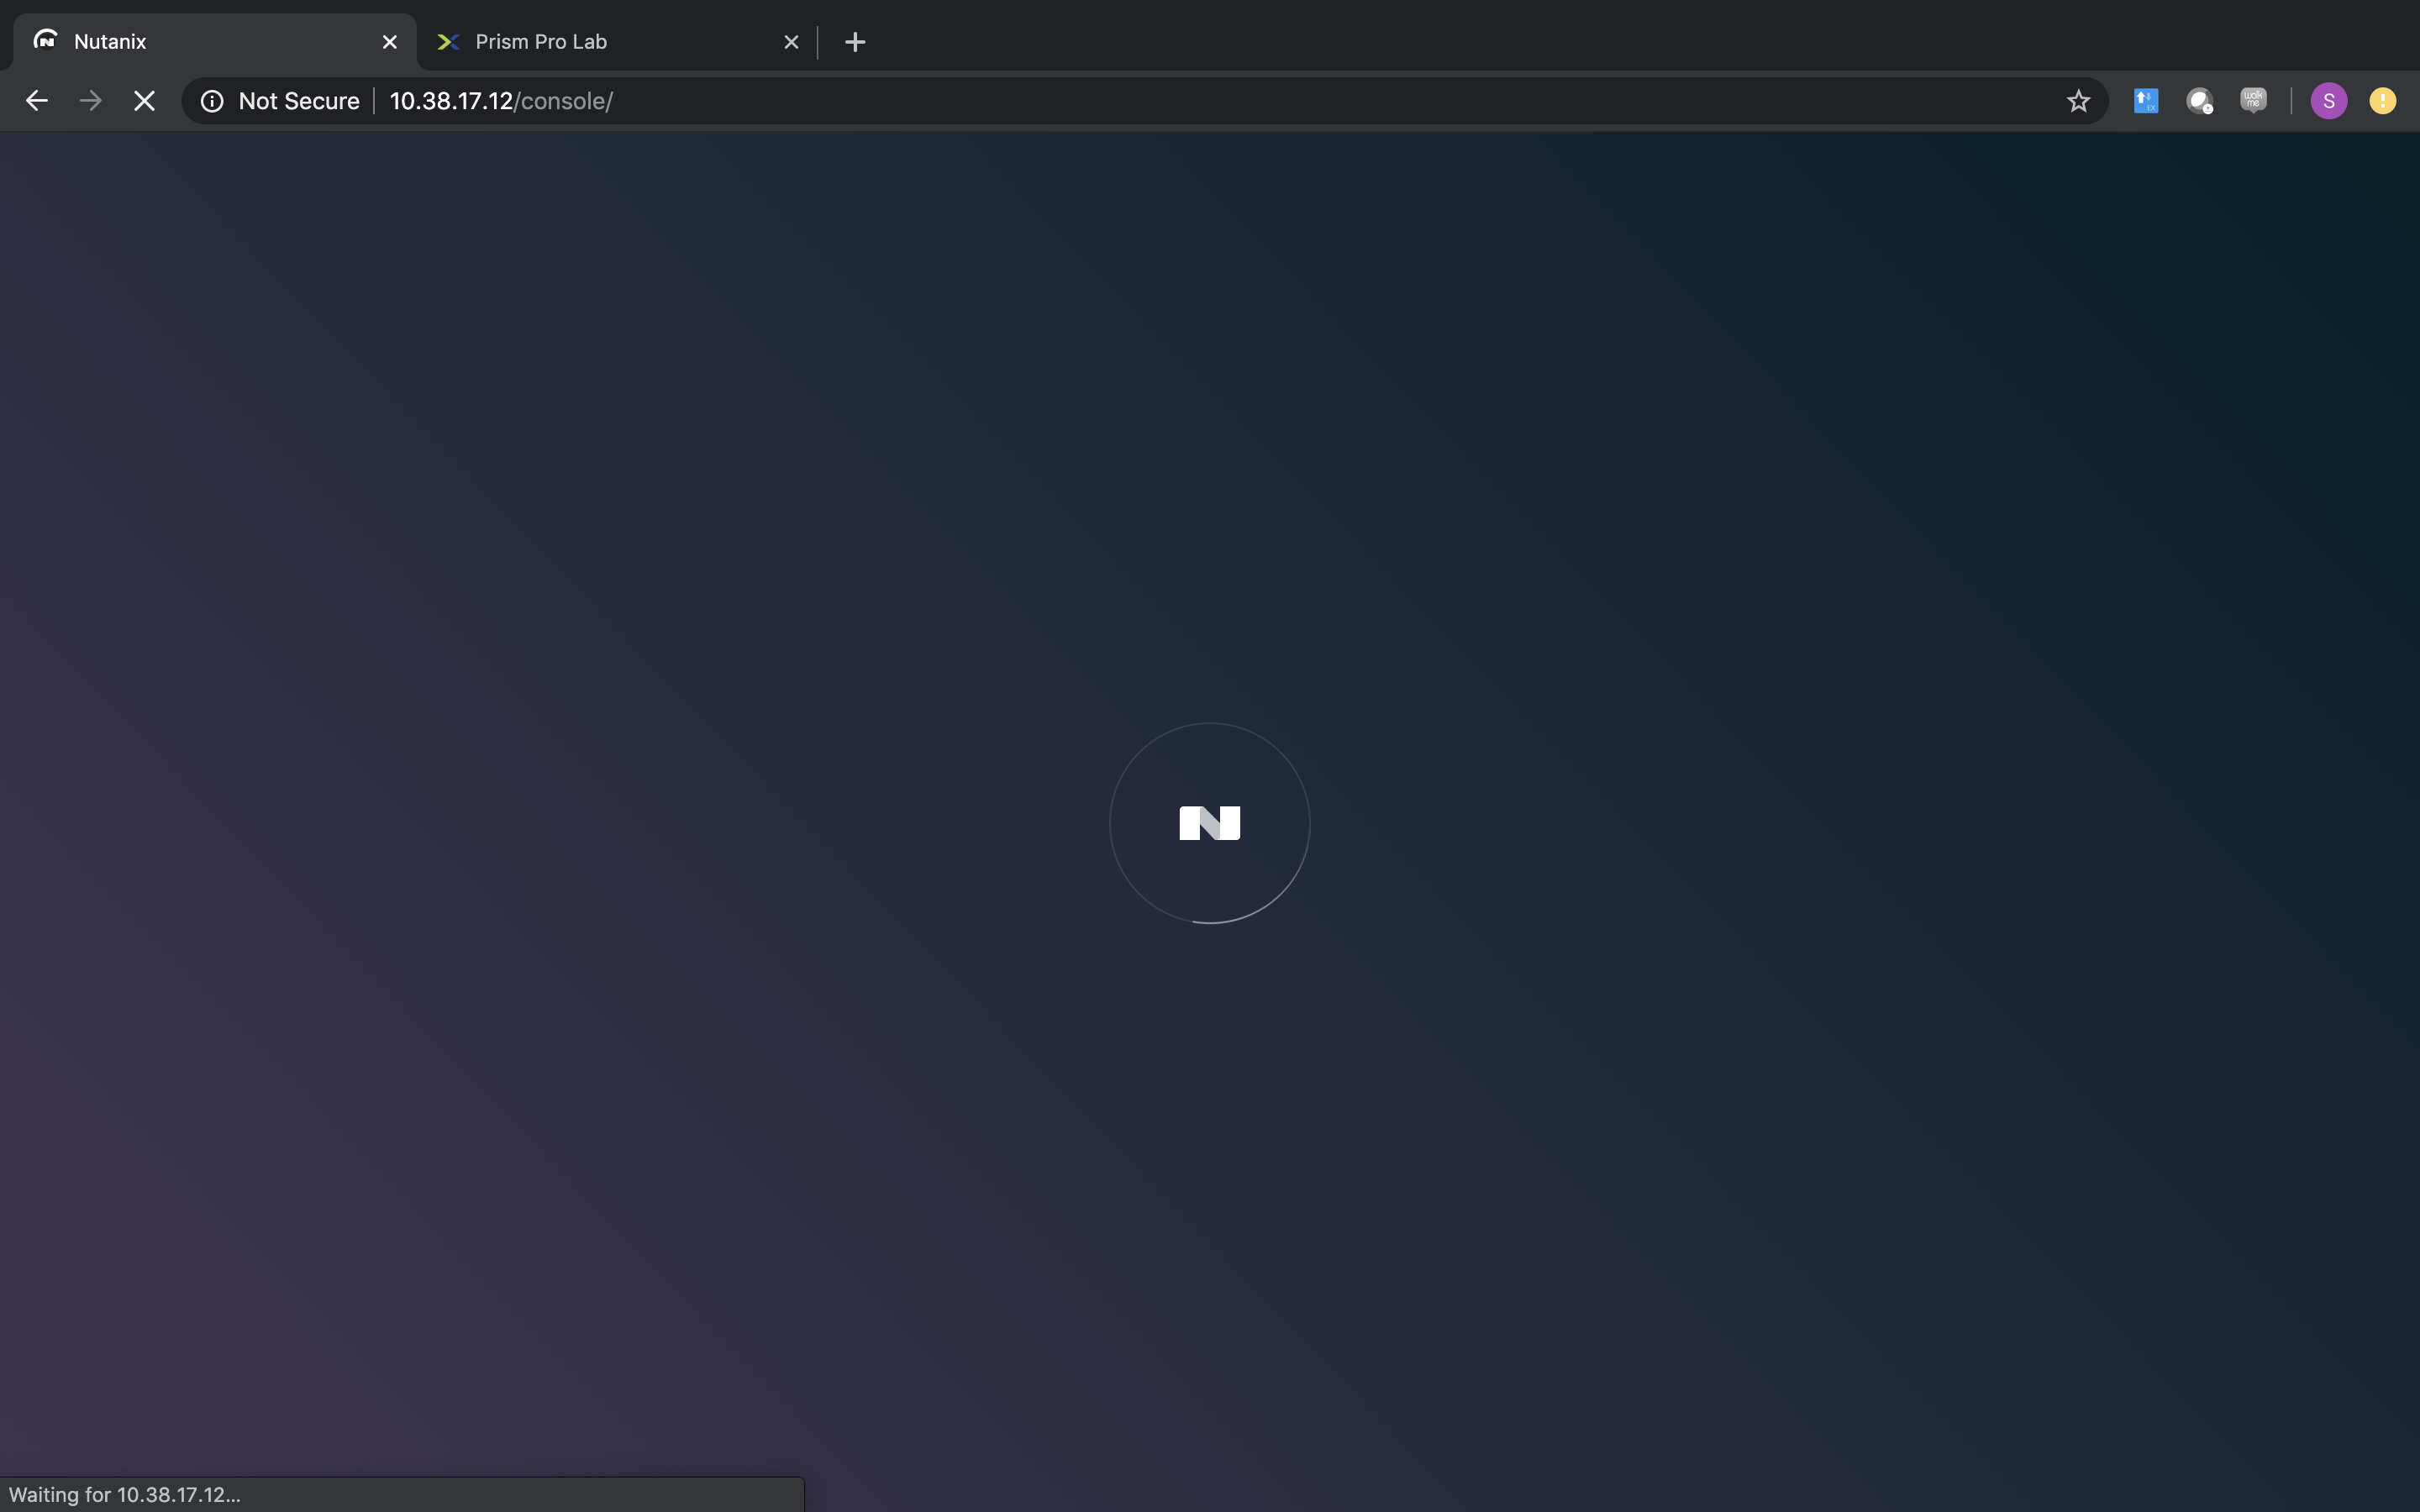Screen dimensions: 2420x1512
Task: Open the WalkMe extension icon
Action: [2253, 100]
